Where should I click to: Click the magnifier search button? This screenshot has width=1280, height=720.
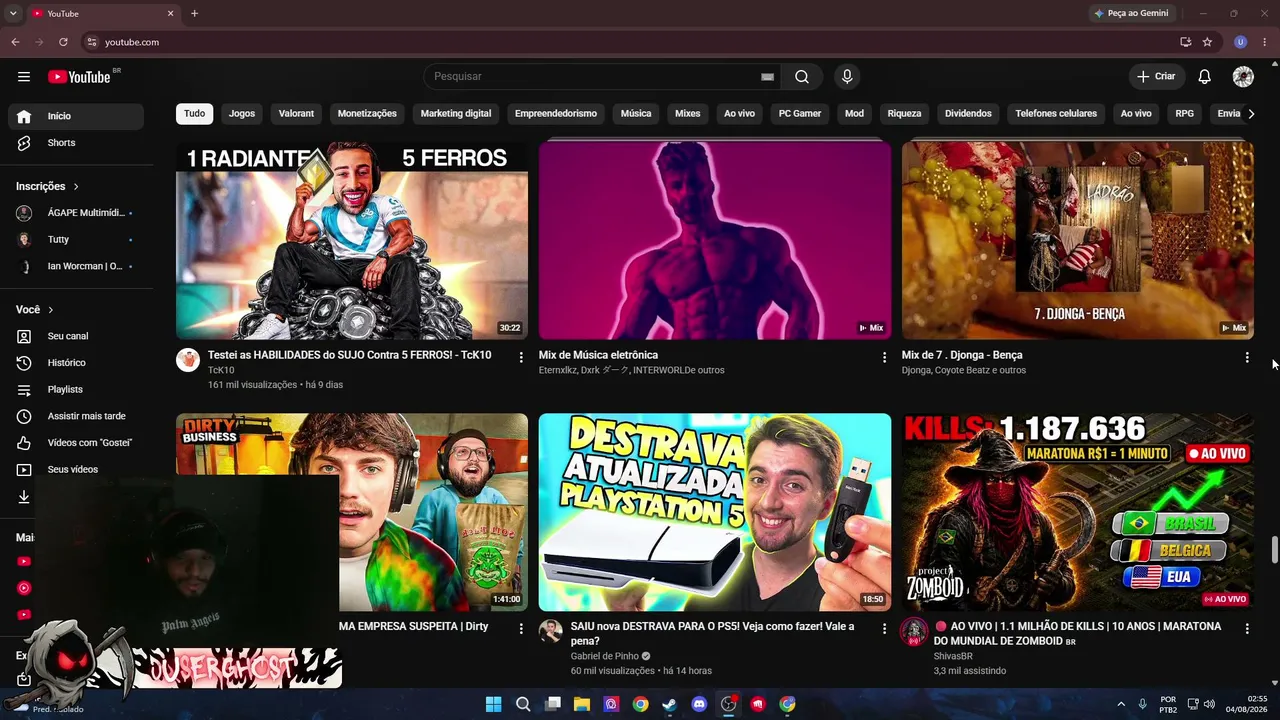point(802,77)
